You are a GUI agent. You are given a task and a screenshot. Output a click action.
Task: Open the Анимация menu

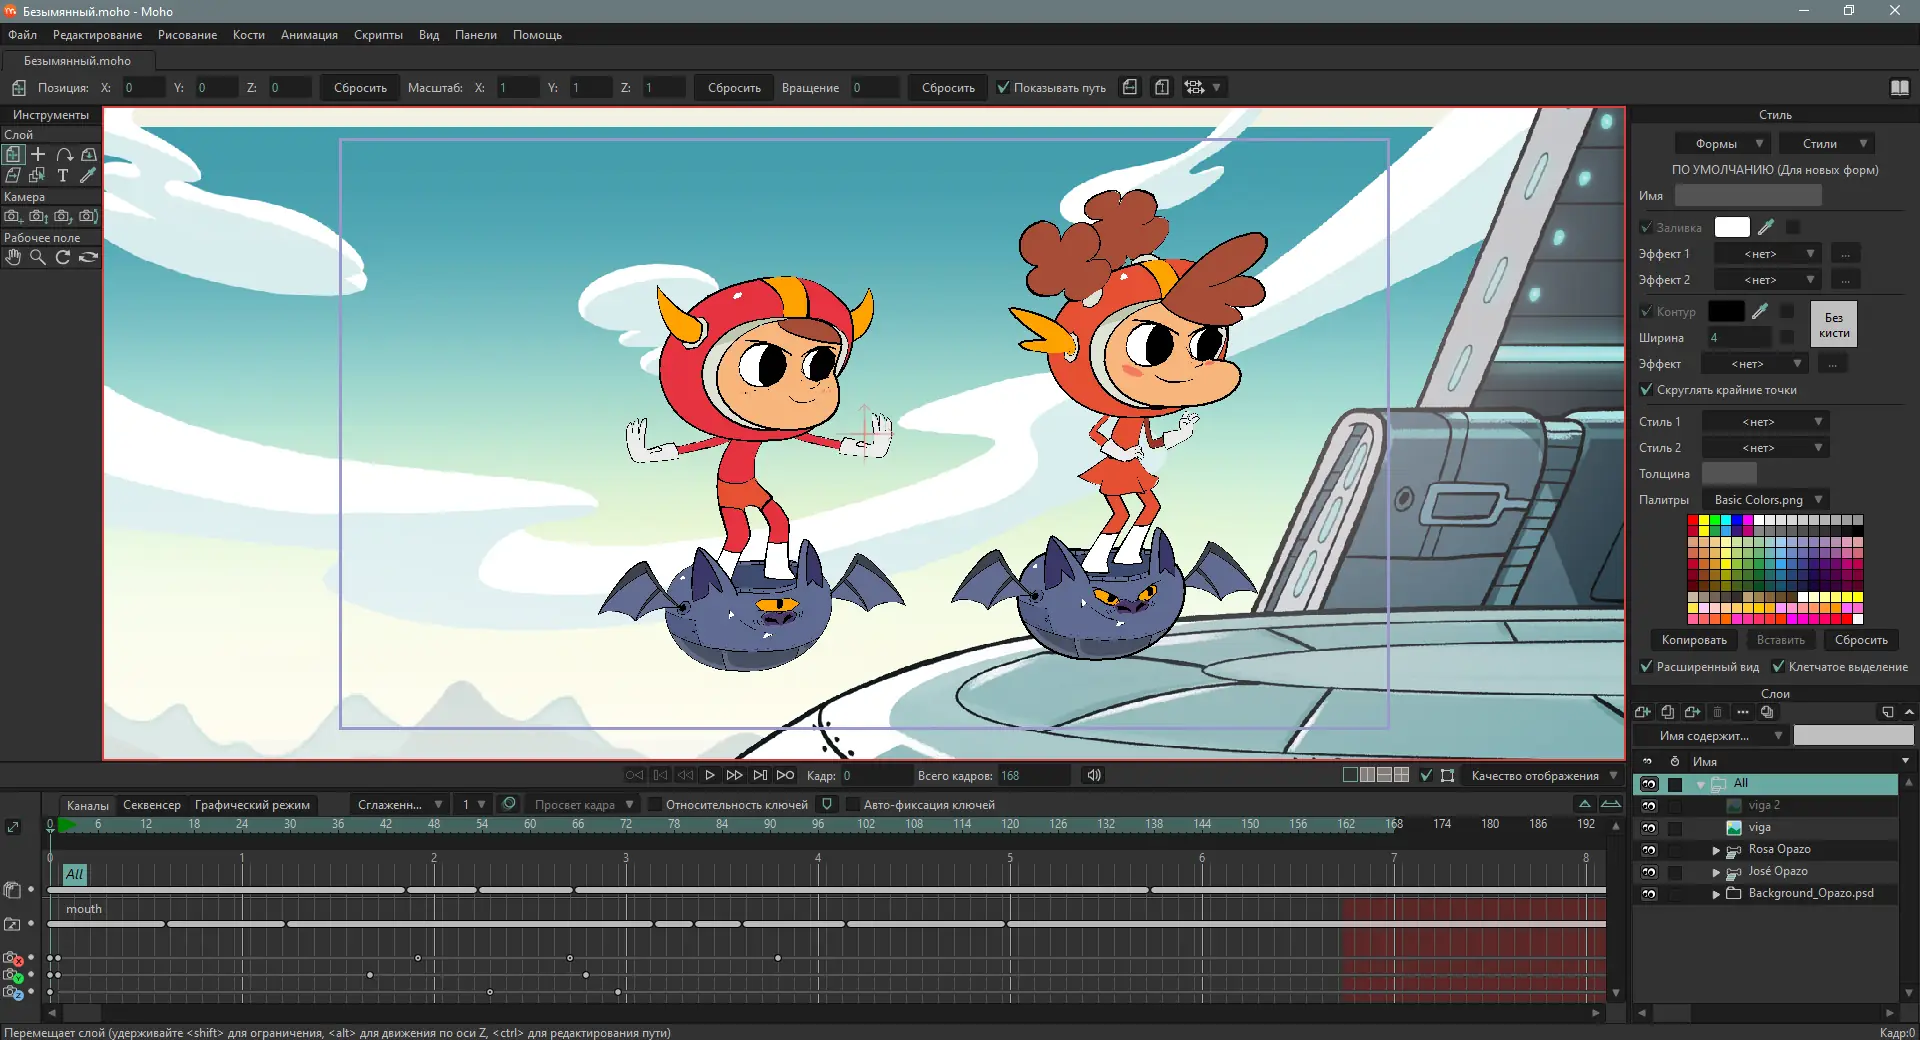coord(309,34)
